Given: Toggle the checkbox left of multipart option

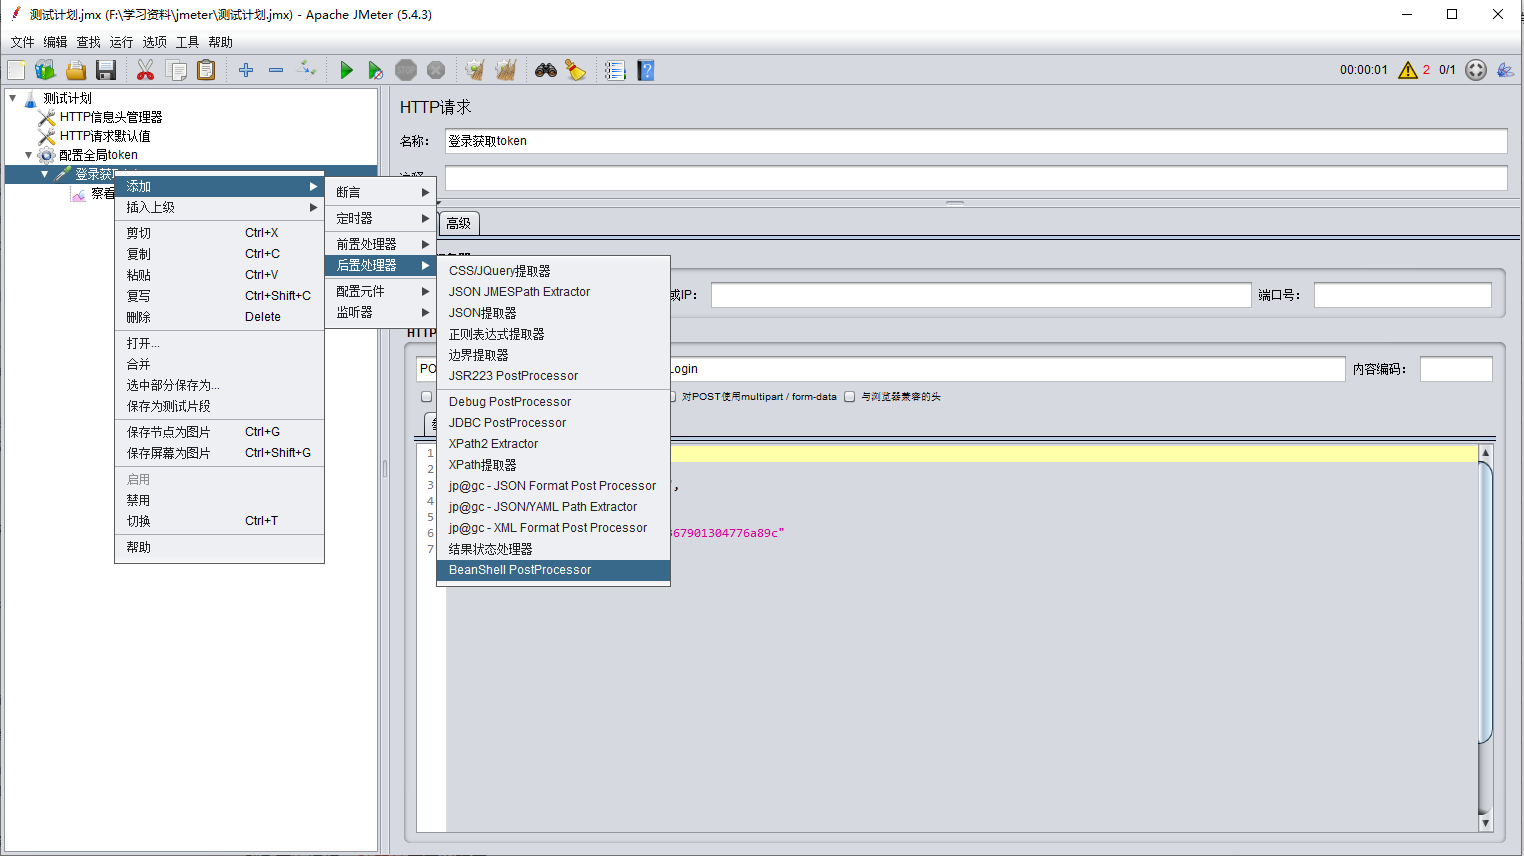Looking at the screenshot, I should (426, 397).
